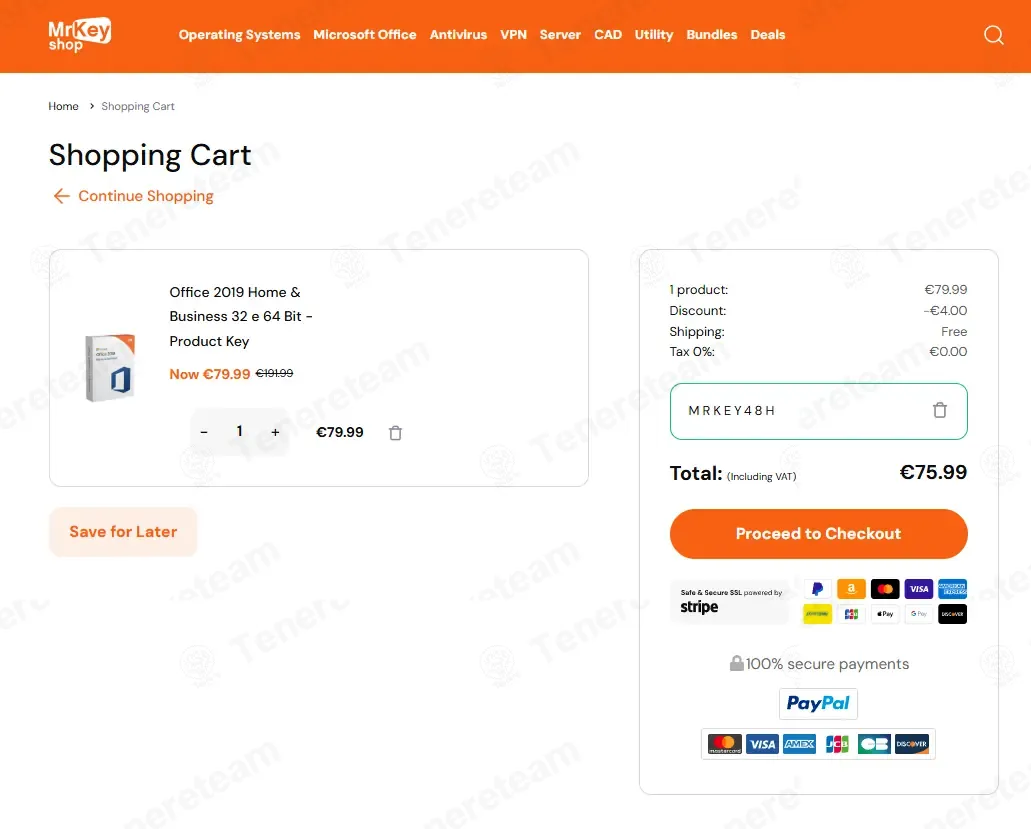1031x829 pixels.
Task: Open the Microsoft Office menu
Action: click(x=365, y=35)
